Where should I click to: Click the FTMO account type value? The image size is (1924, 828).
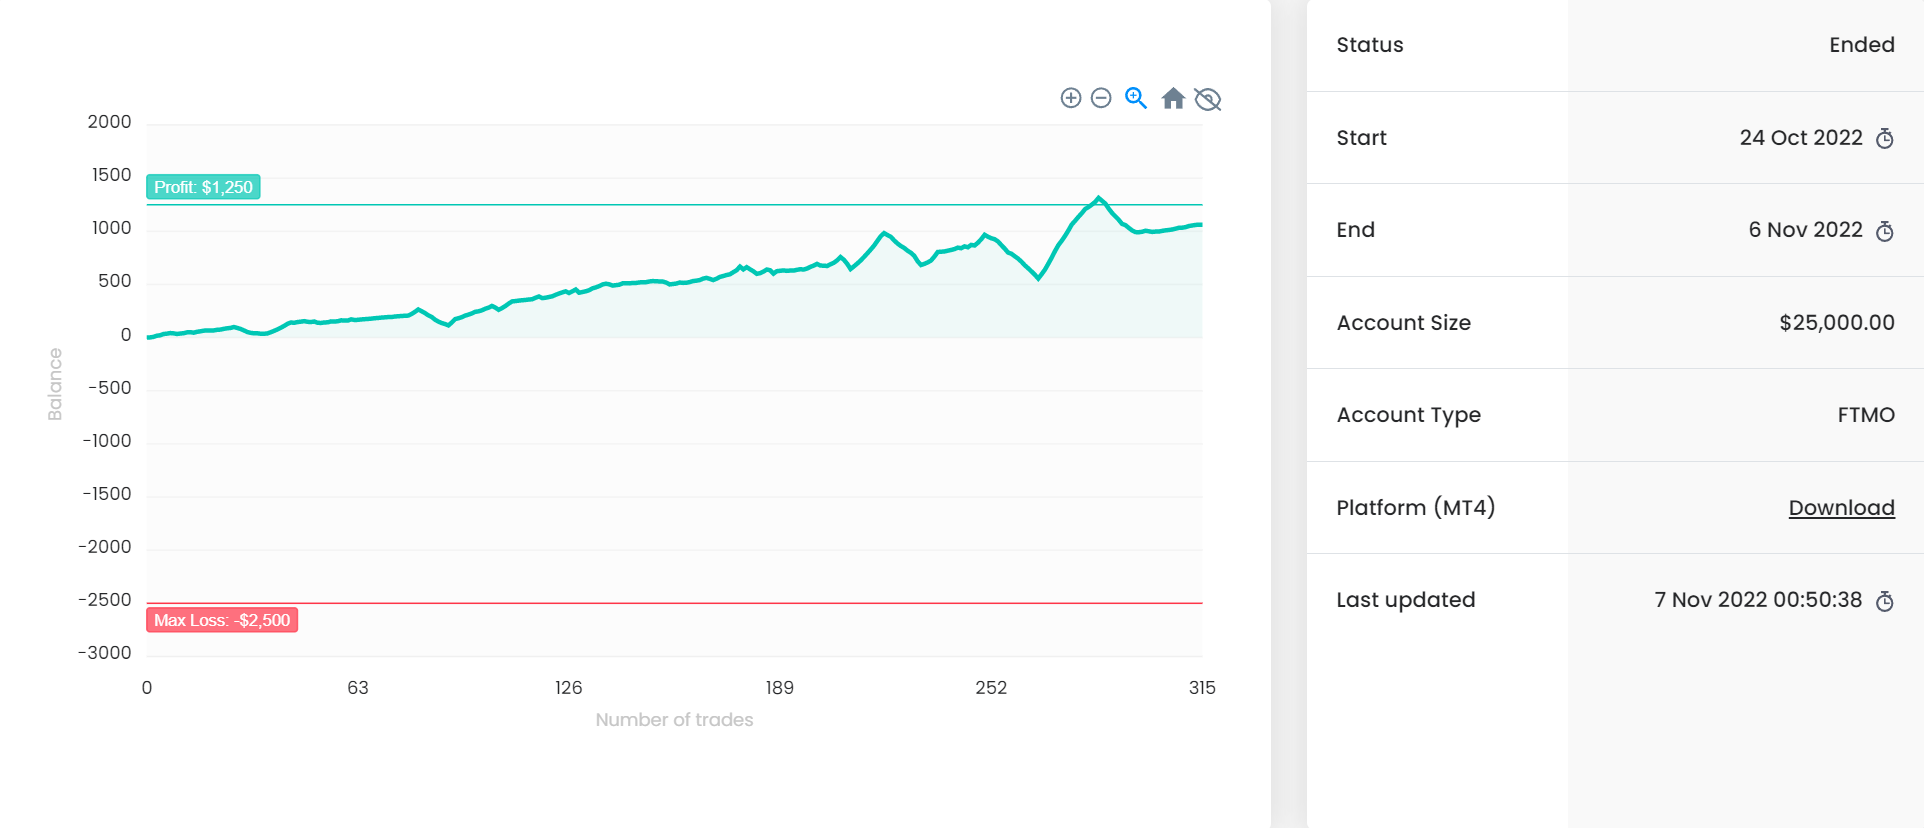1865,415
